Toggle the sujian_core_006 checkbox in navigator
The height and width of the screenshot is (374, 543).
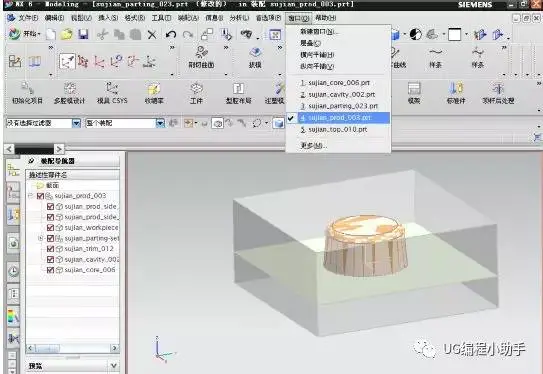(50, 270)
